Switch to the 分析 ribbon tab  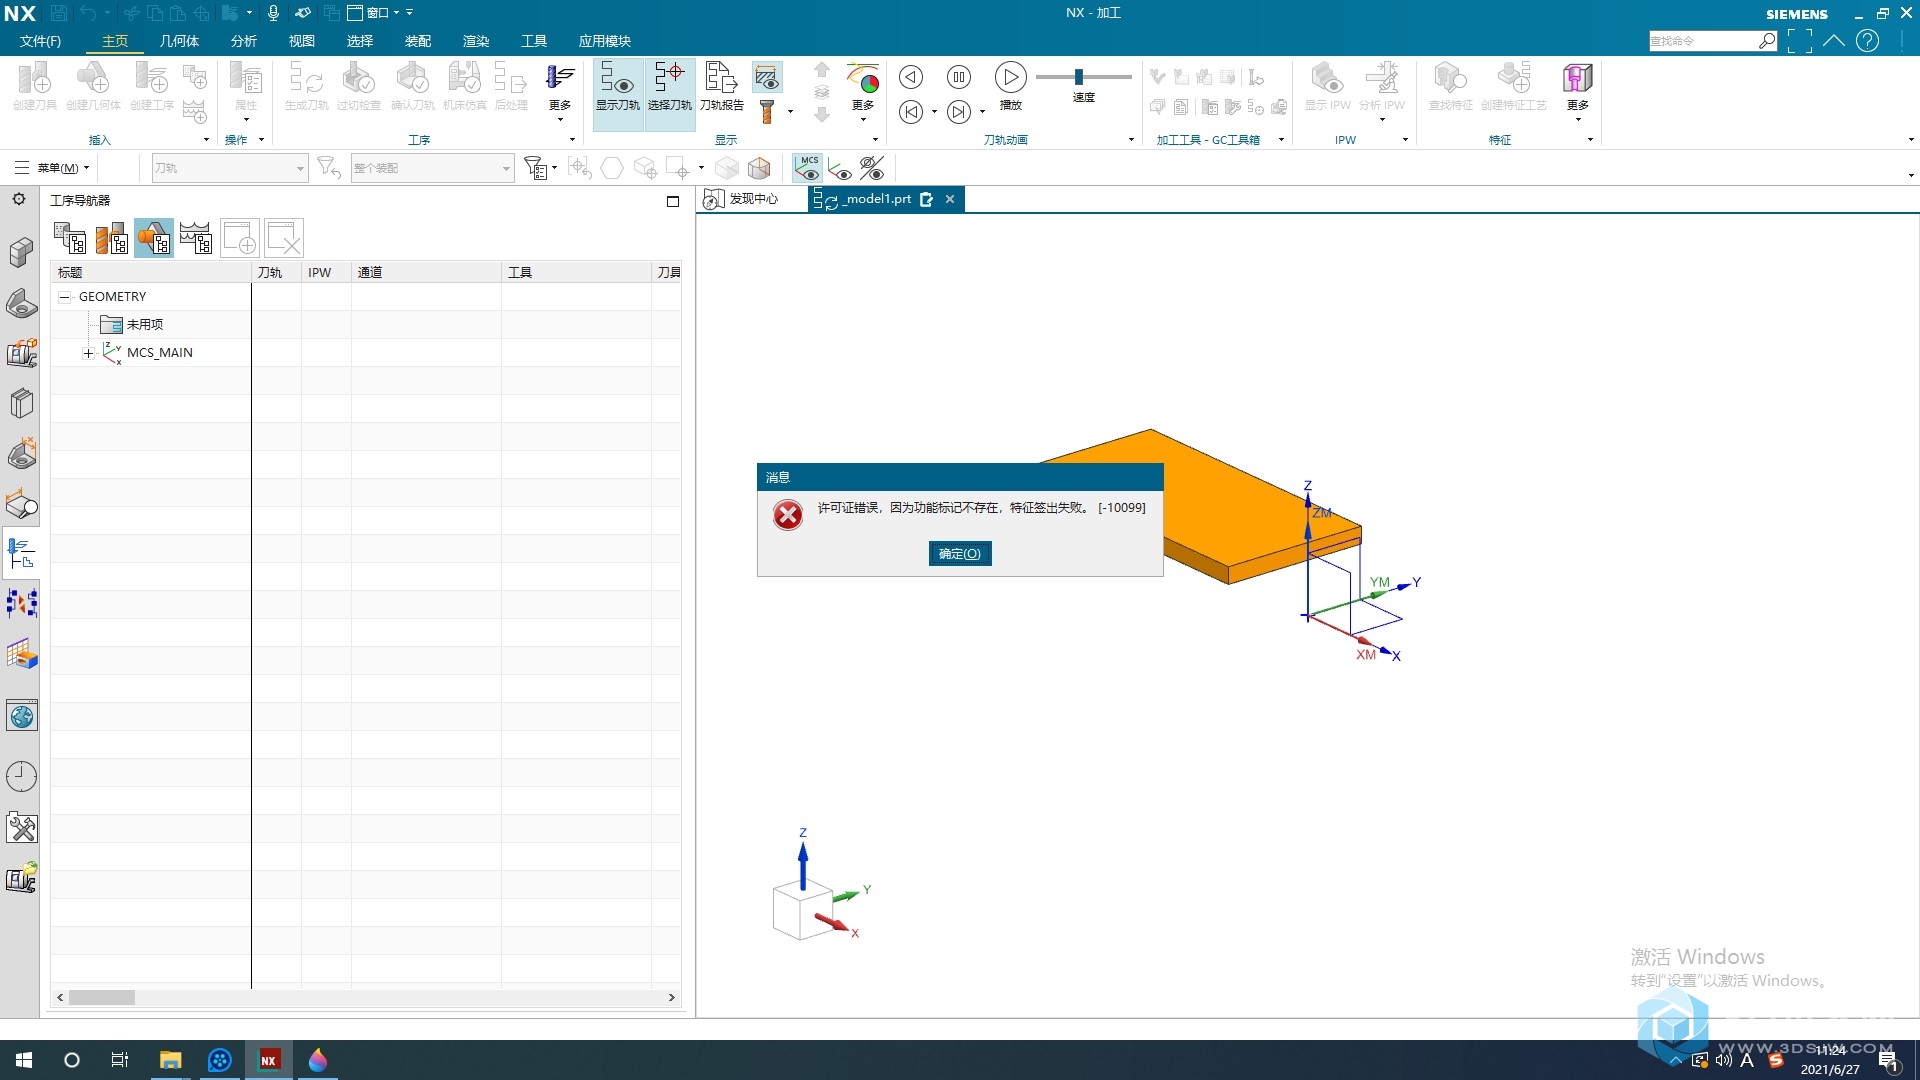(243, 41)
